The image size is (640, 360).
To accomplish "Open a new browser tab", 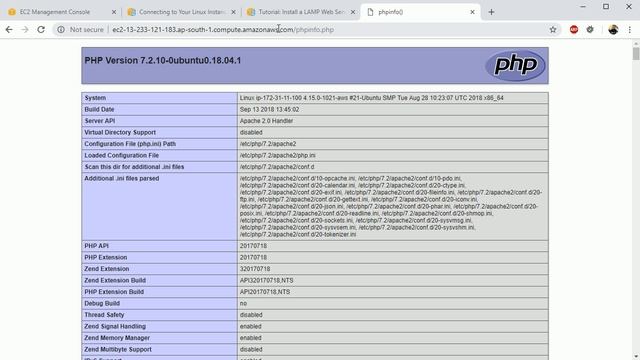I will 491,12.
